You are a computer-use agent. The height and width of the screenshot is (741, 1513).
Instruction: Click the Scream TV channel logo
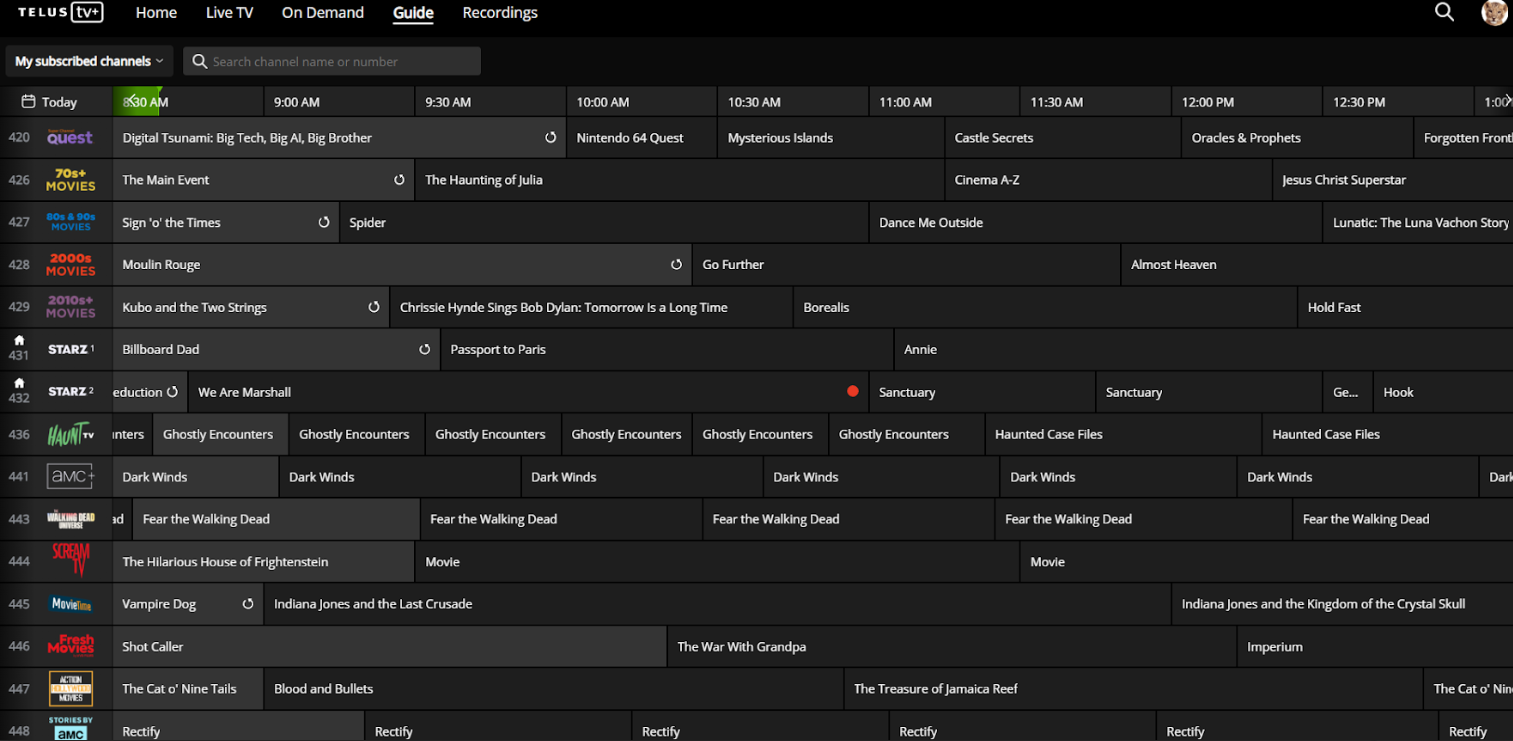[70, 559]
